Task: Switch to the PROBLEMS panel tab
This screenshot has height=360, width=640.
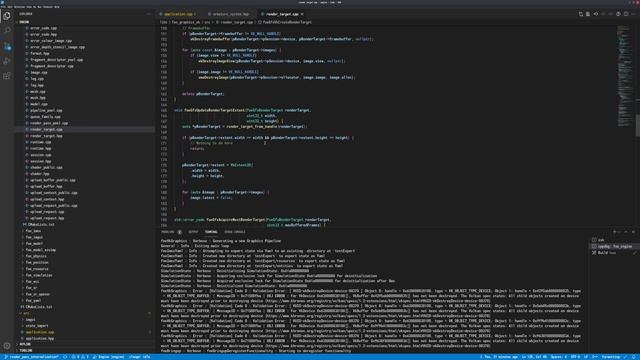Action: pyautogui.click(x=168, y=232)
